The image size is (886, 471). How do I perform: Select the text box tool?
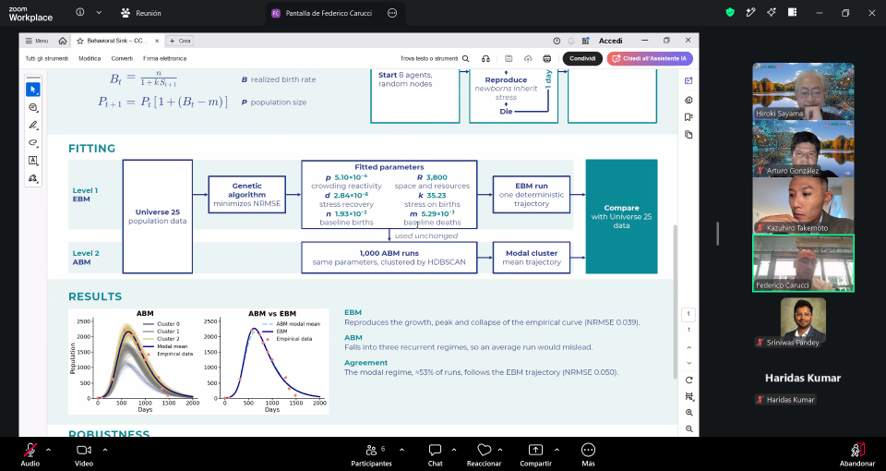[x=33, y=160]
